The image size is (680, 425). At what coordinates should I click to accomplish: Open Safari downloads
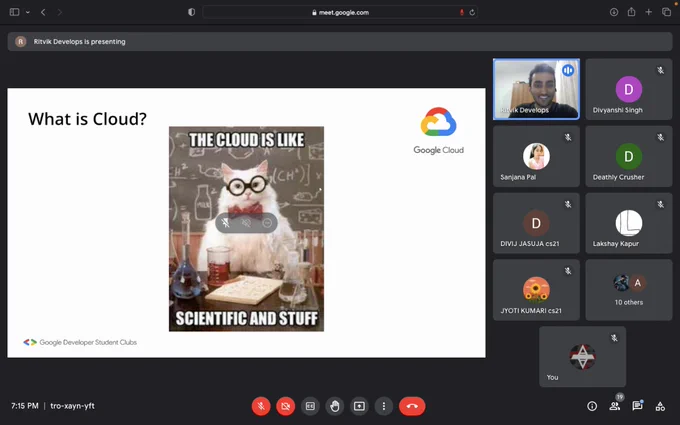(x=614, y=12)
